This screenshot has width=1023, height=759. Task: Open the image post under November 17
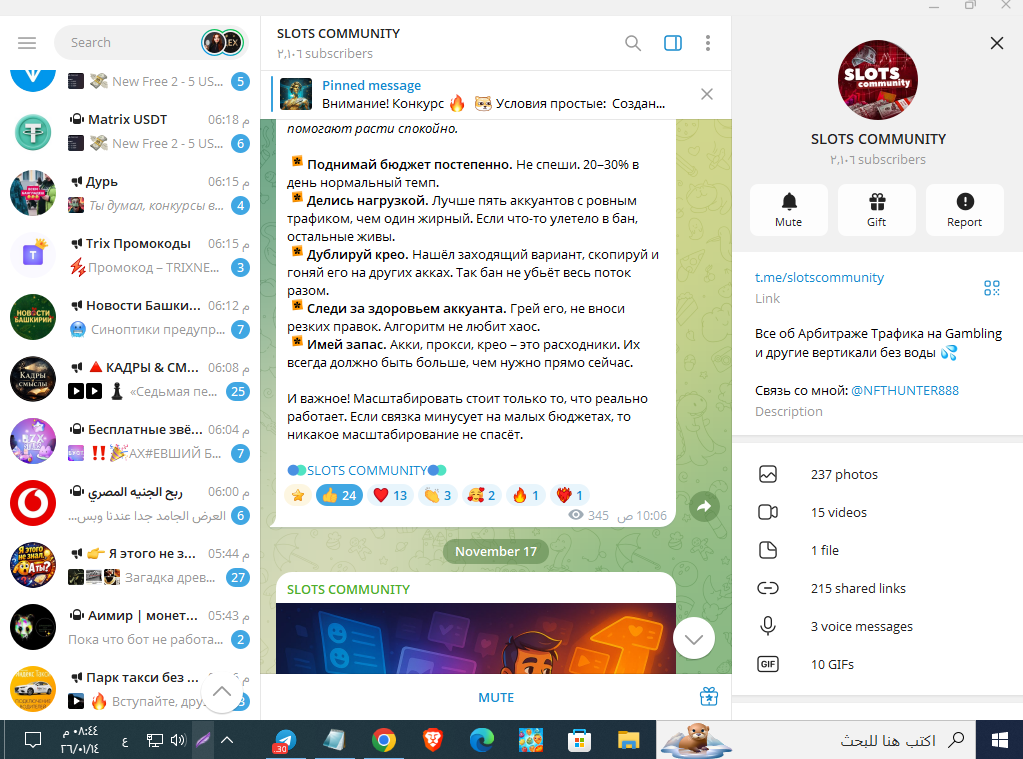point(476,638)
